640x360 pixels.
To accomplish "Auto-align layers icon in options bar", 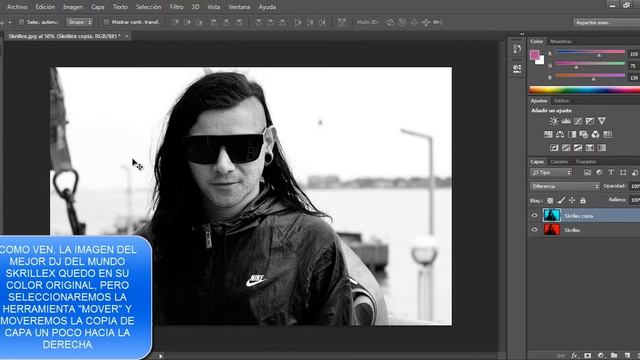I will coord(342,22).
